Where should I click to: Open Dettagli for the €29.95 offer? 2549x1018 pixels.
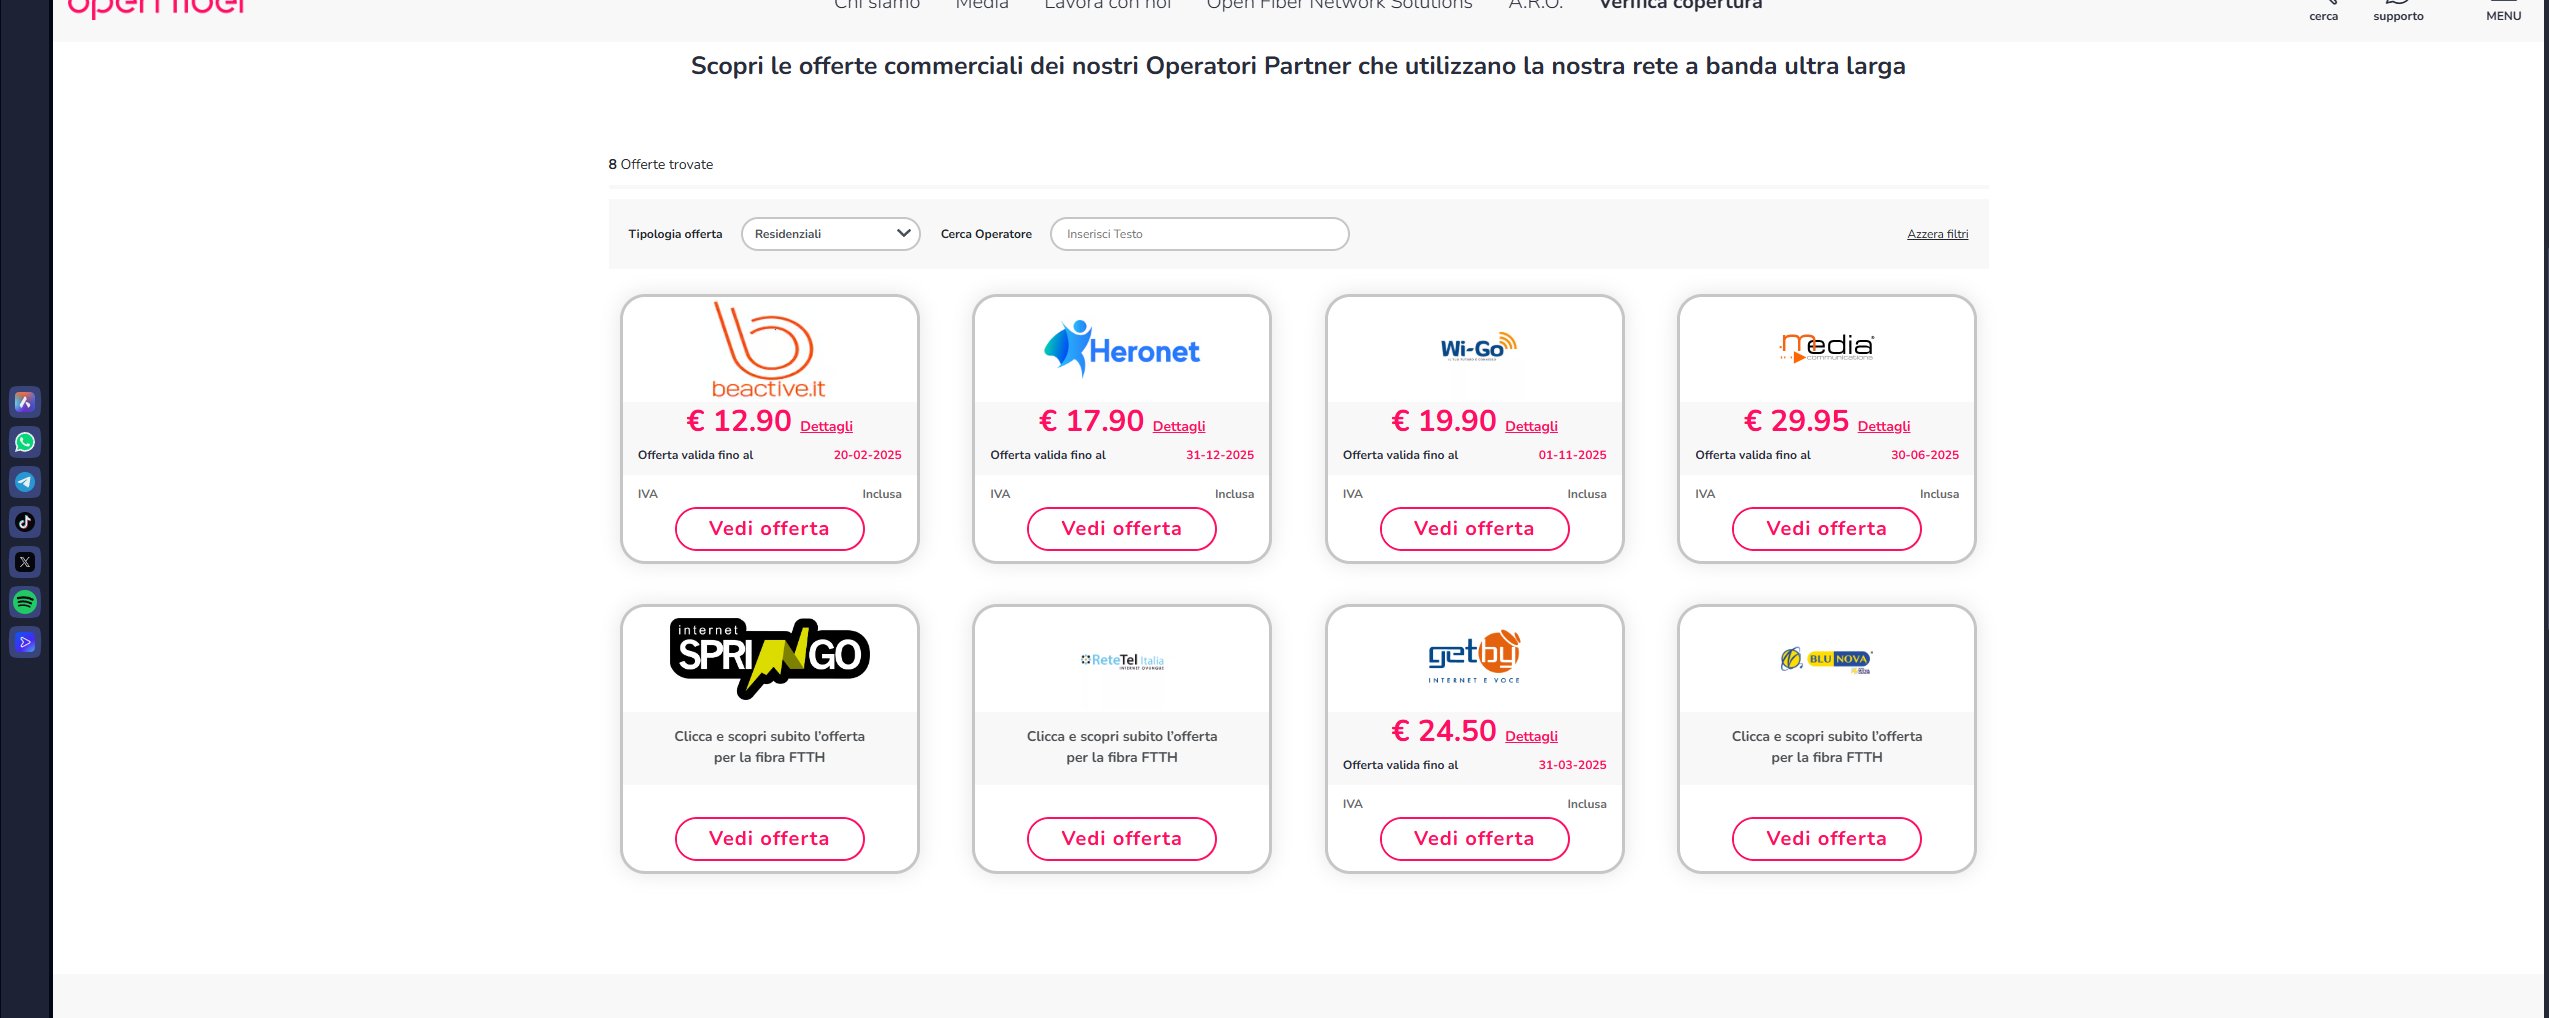[1883, 426]
